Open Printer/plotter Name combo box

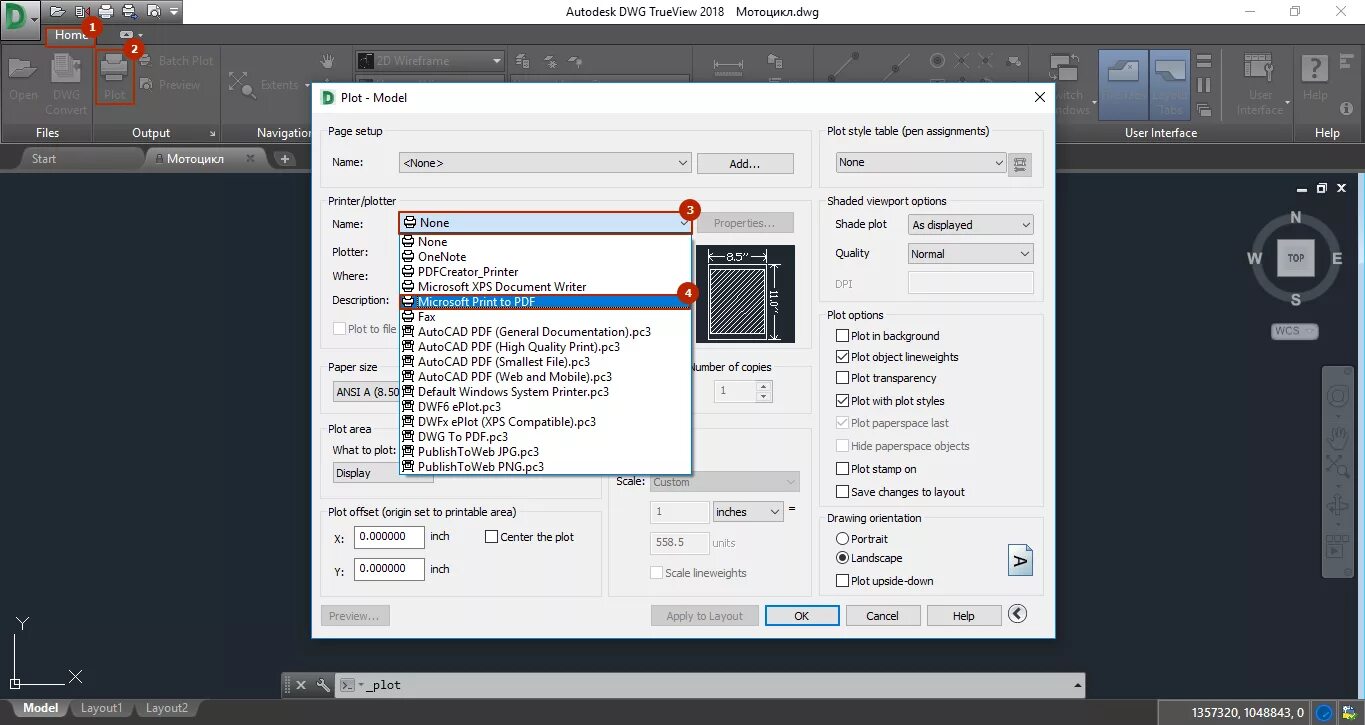pos(545,223)
